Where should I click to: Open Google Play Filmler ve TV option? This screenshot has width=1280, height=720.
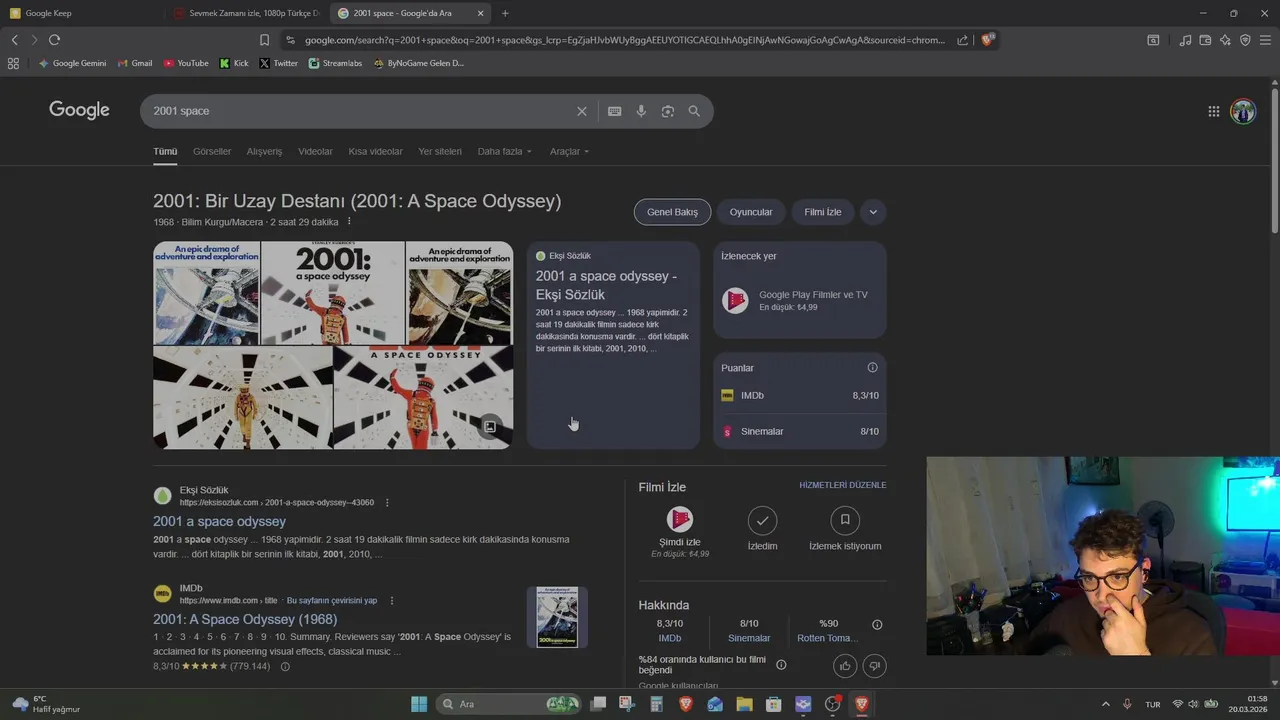coord(799,300)
